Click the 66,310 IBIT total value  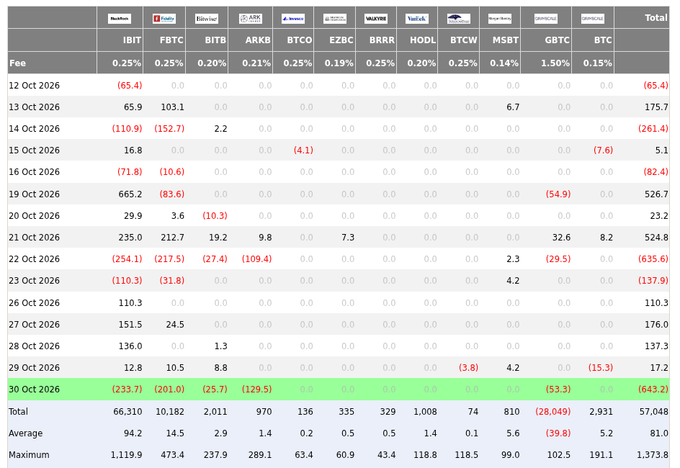[128, 412]
